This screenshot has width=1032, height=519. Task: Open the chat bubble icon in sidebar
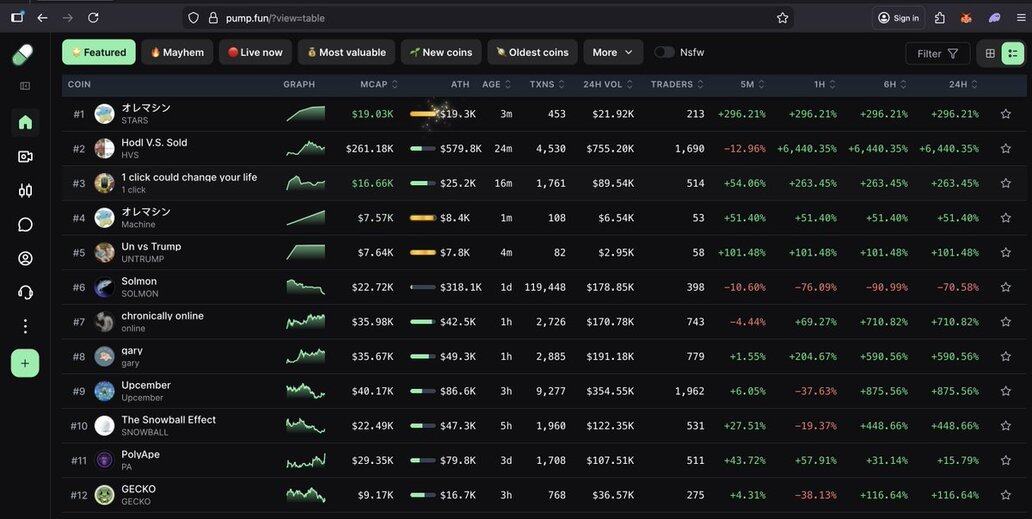tap(25, 224)
